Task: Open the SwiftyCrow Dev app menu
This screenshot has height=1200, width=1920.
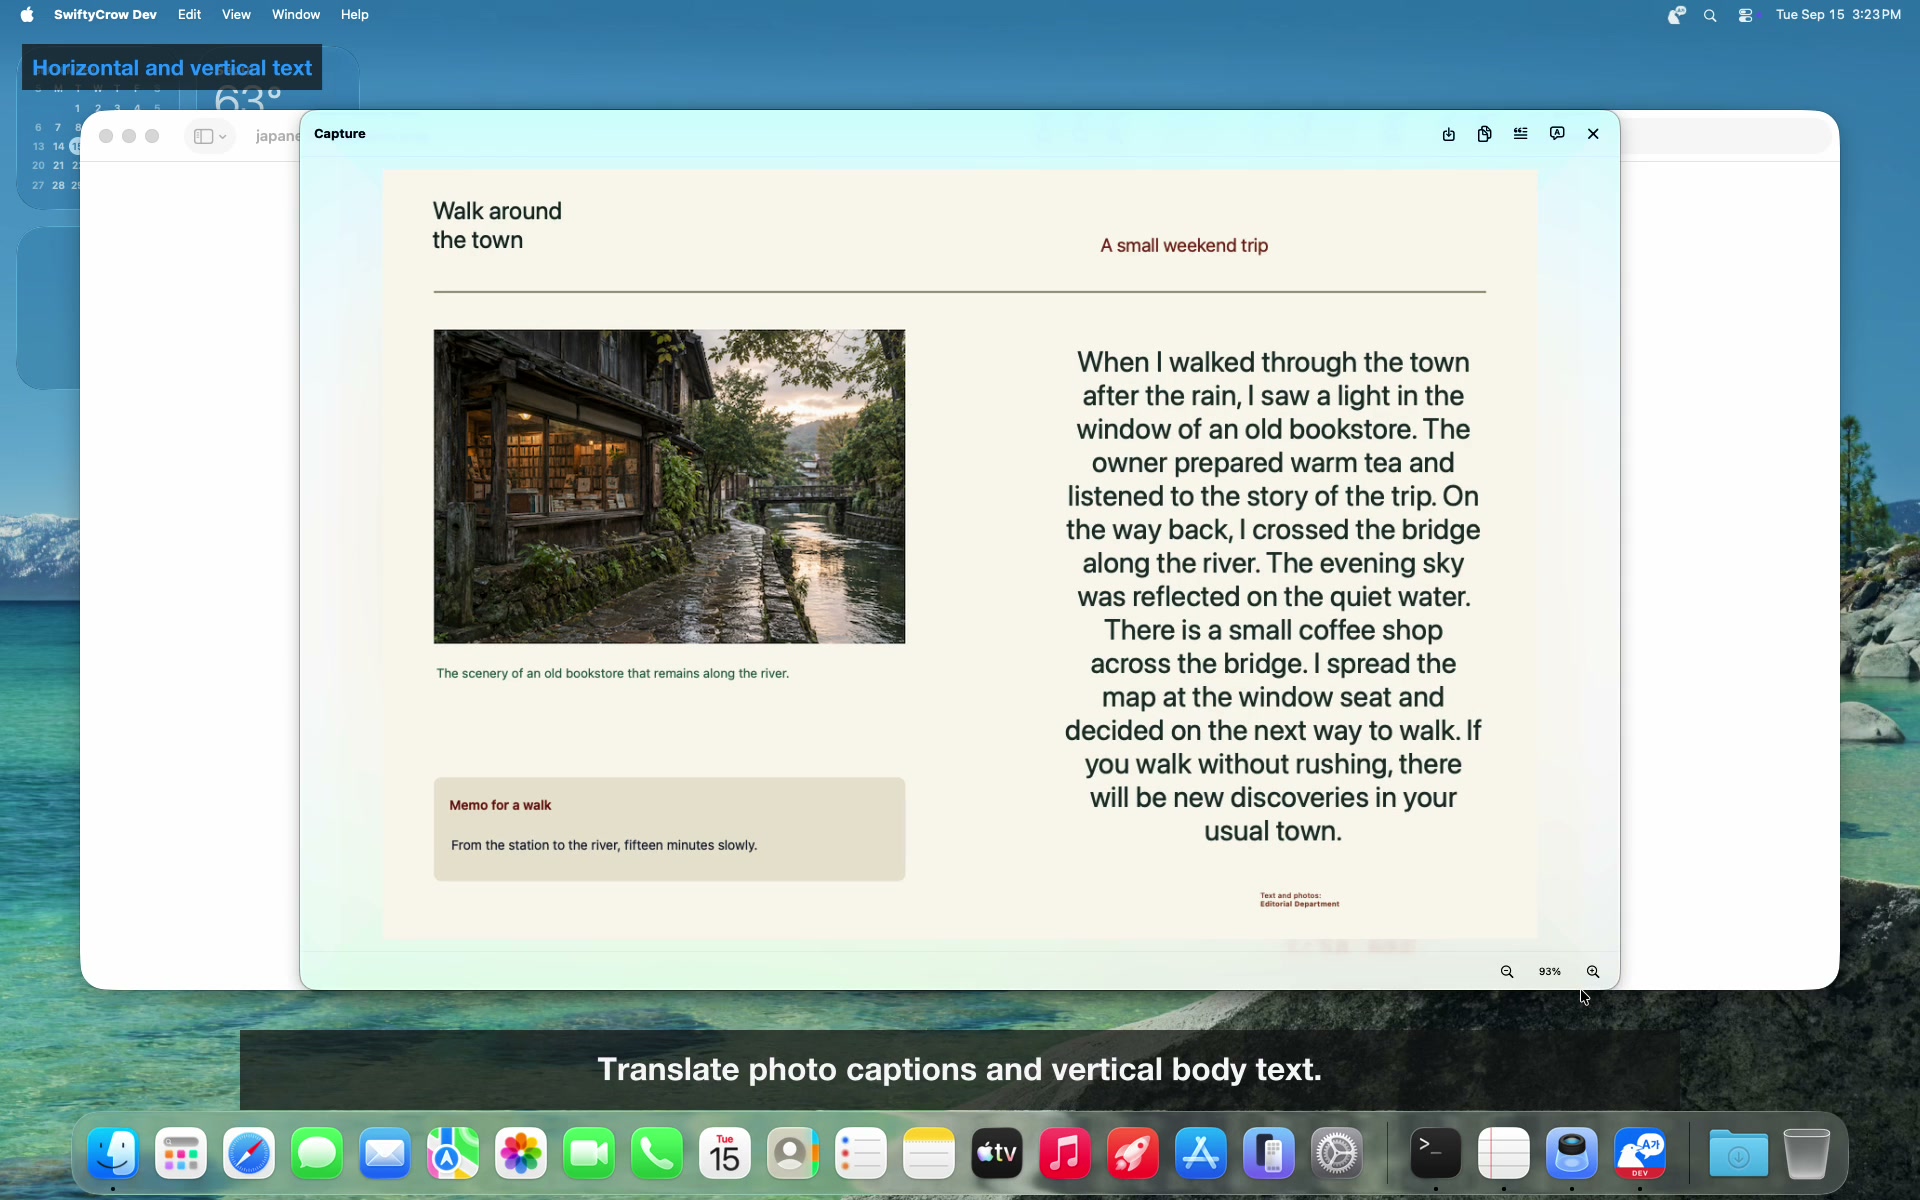Action: [105, 15]
